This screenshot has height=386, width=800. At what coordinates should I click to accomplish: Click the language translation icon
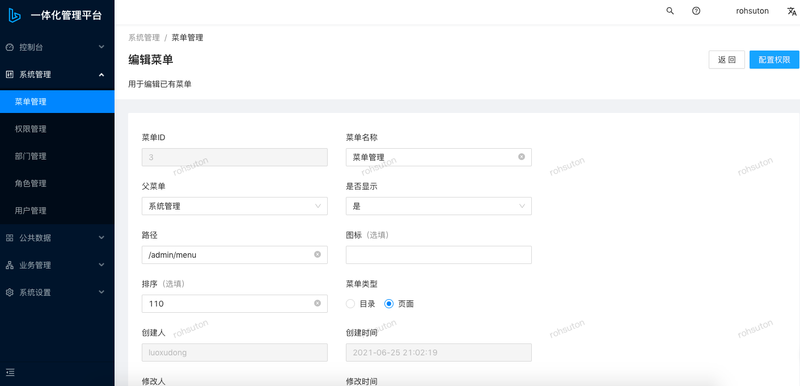(x=791, y=11)
